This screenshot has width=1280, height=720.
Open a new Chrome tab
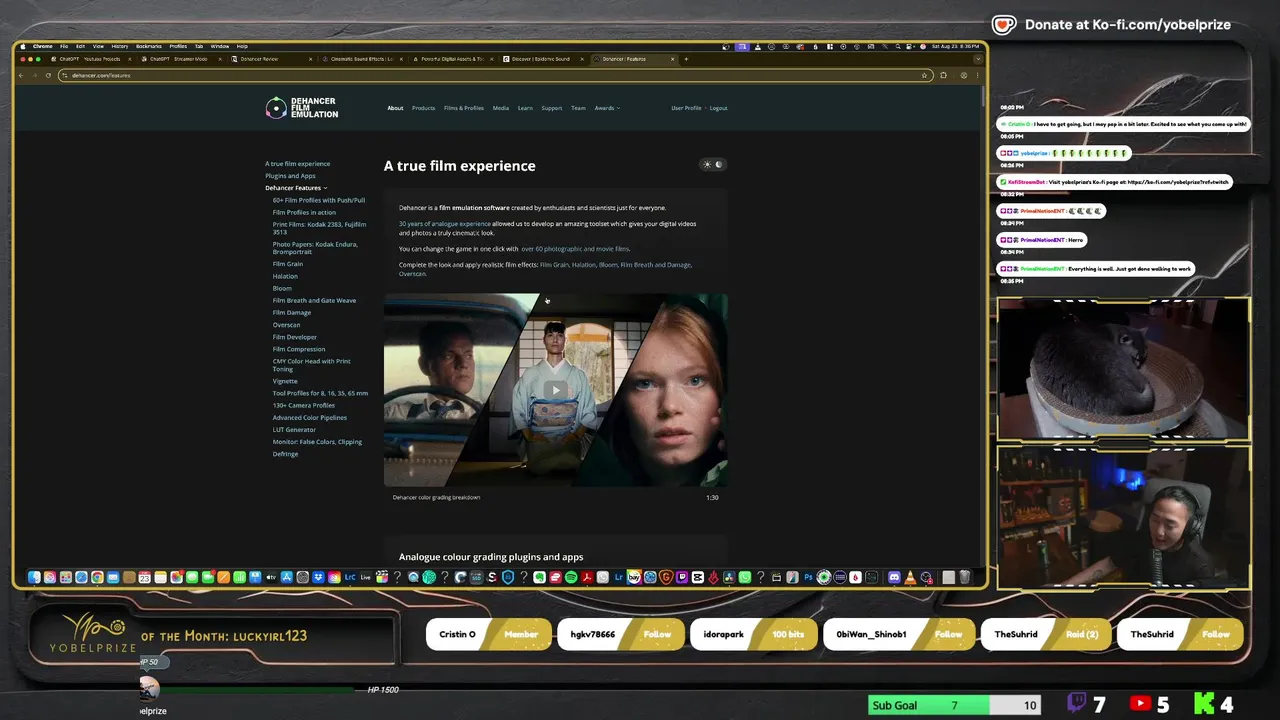(686, 59)
